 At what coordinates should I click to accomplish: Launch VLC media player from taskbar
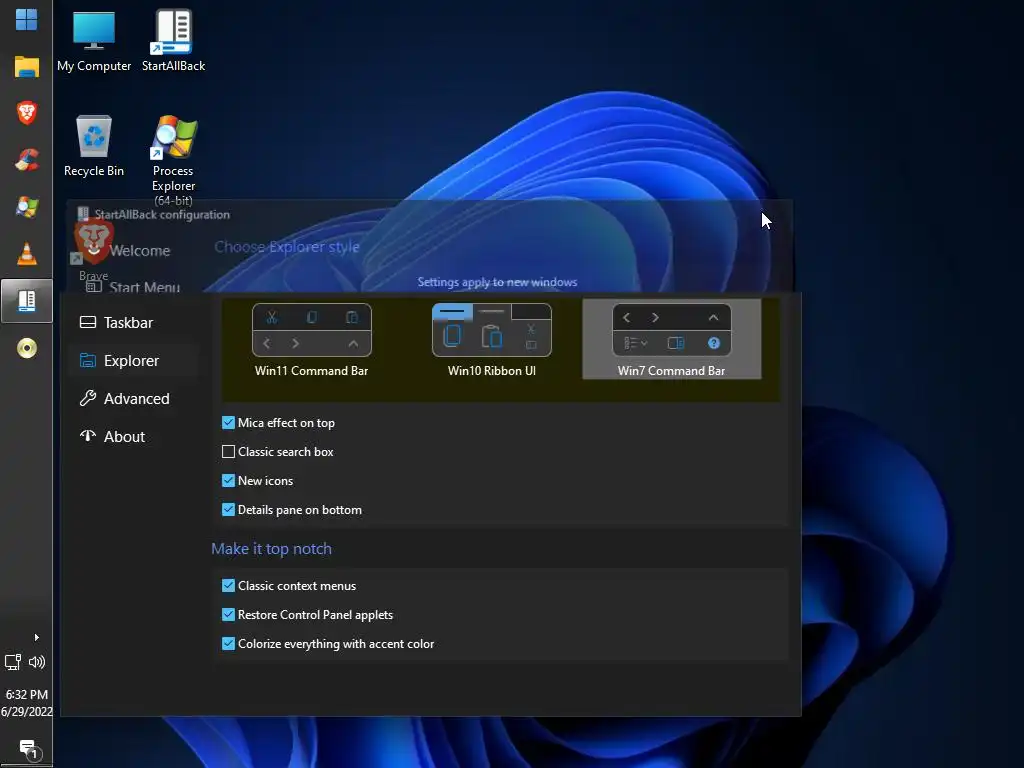[26, 254]
